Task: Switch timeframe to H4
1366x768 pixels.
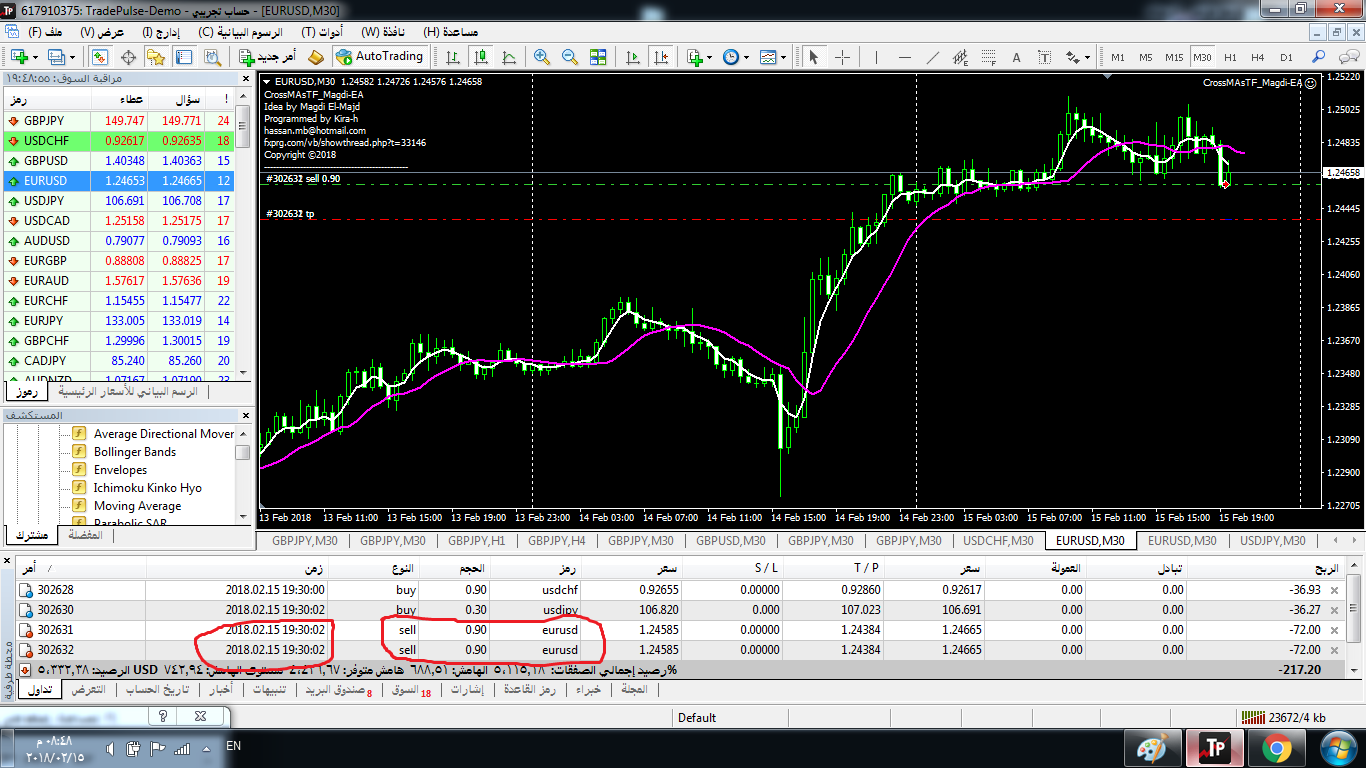Action: click(1258, 57)
